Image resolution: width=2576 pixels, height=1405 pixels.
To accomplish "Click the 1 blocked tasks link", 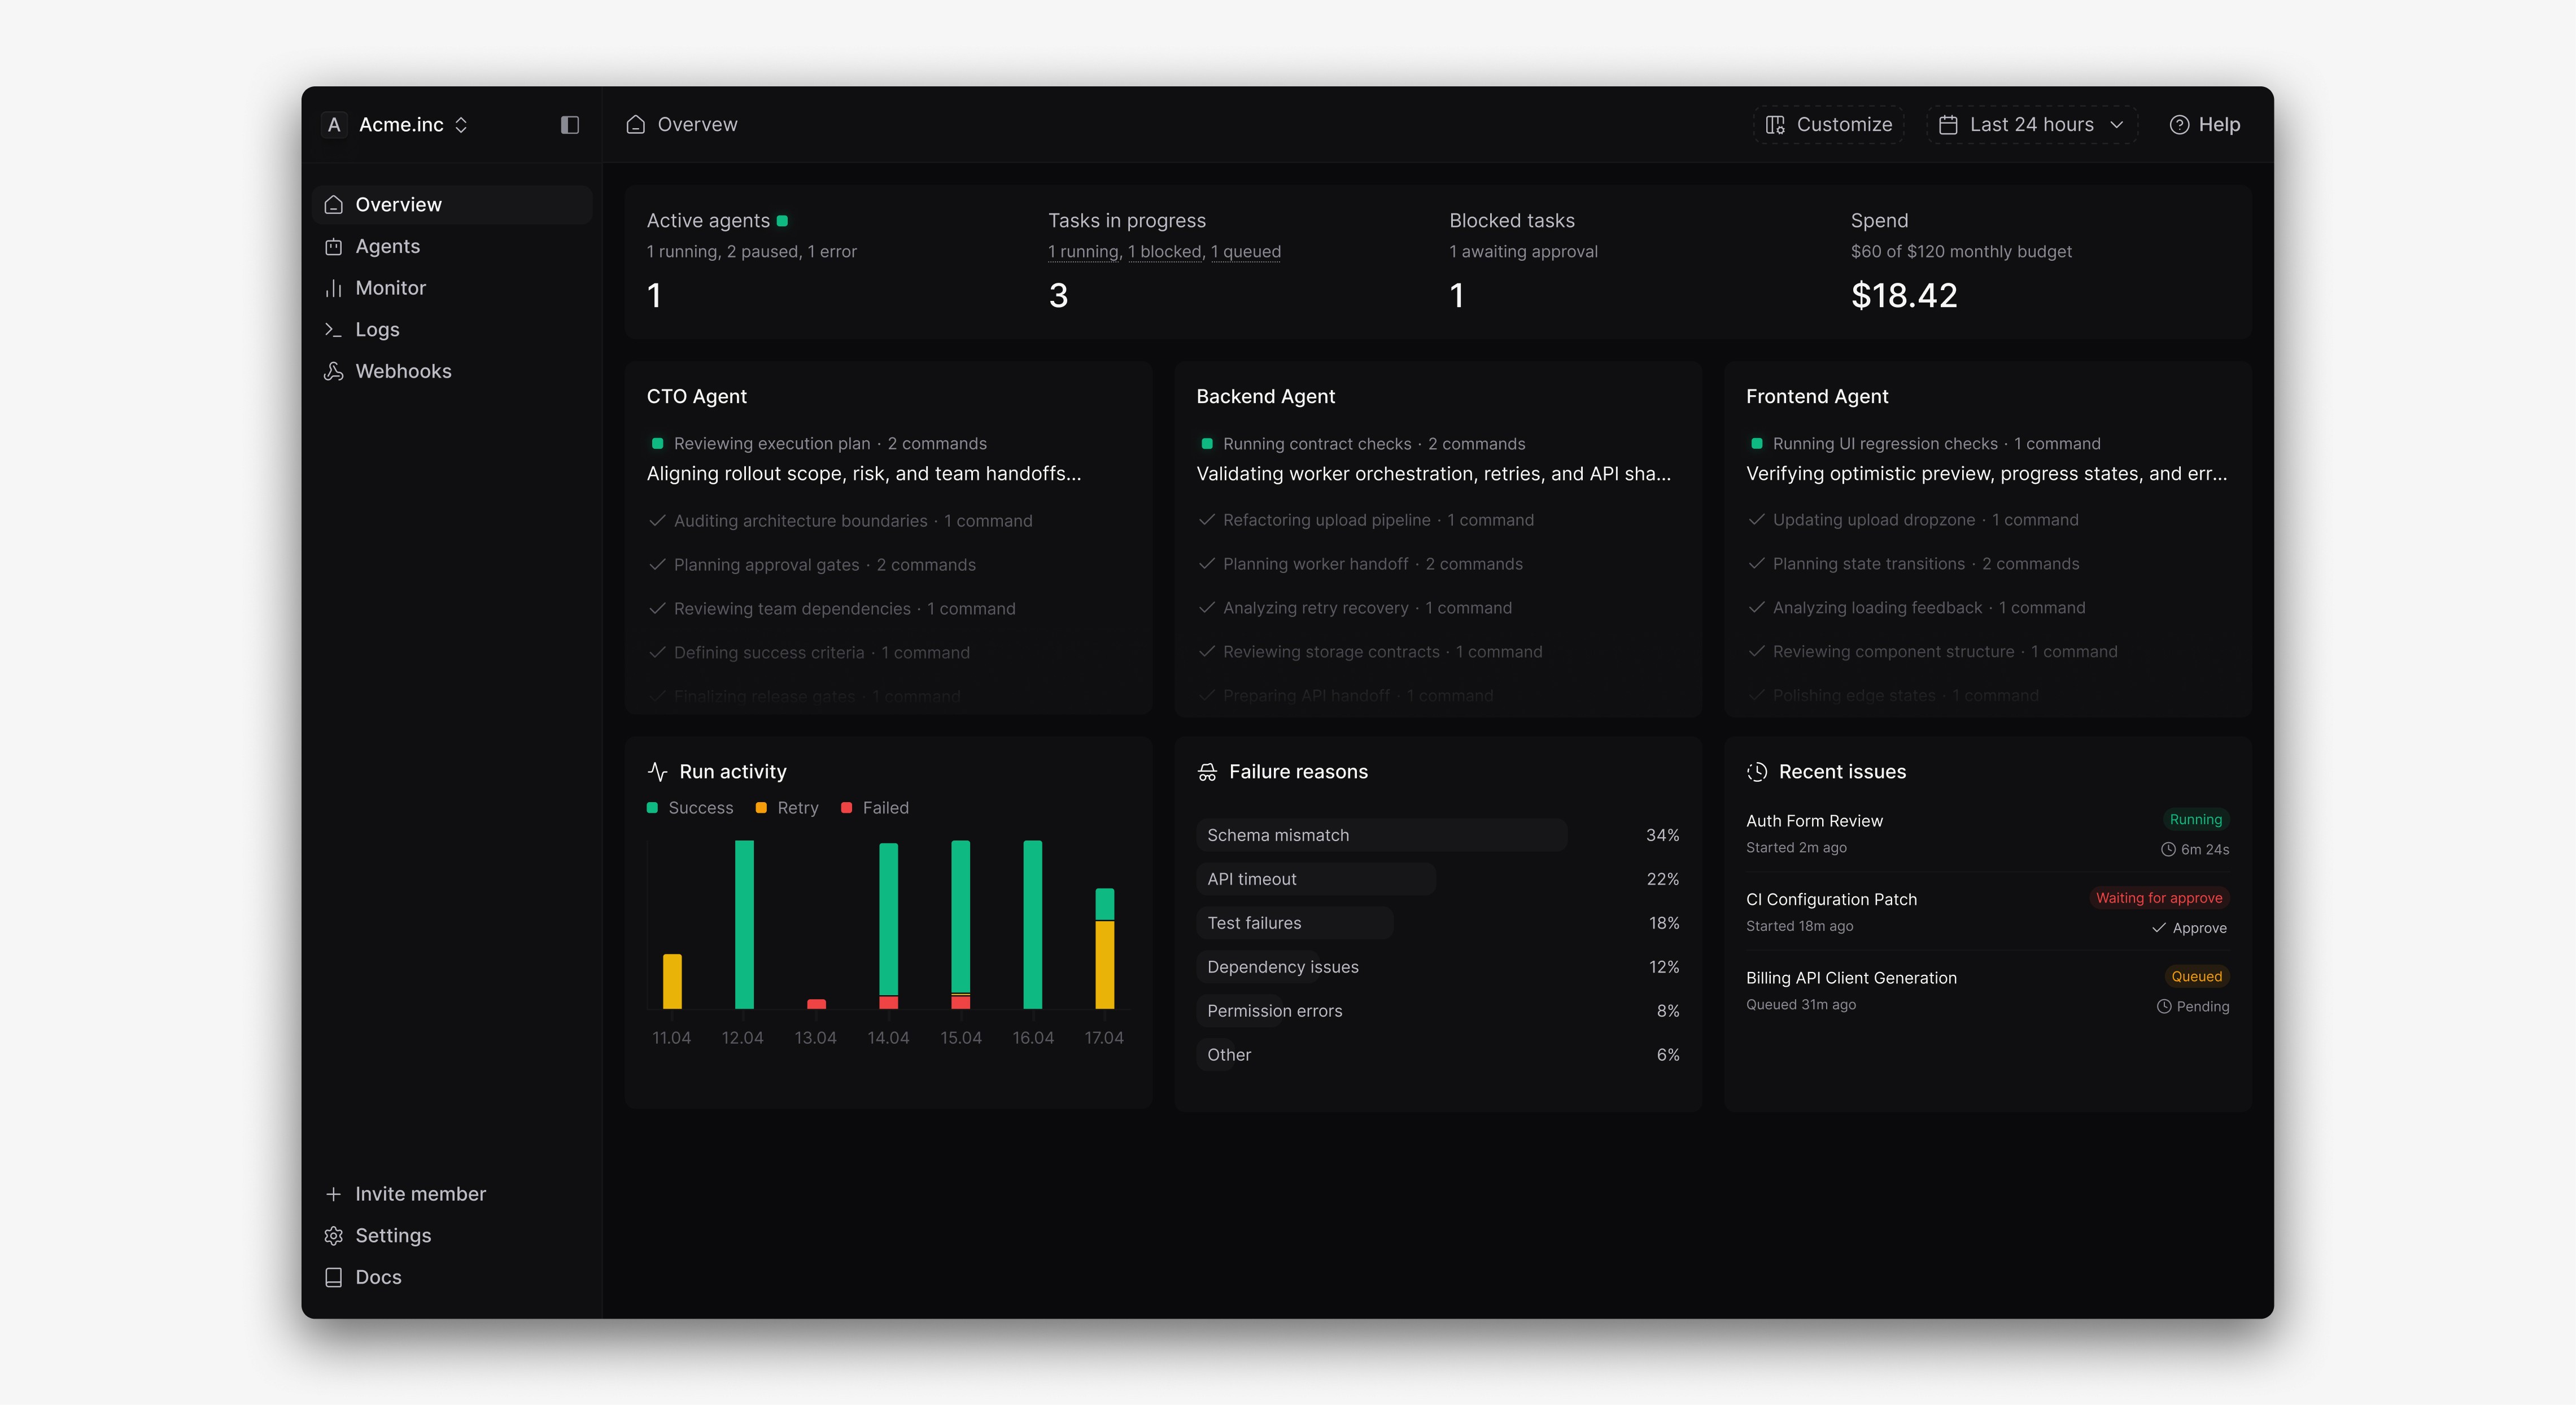I will click(x=1165, y=252).
